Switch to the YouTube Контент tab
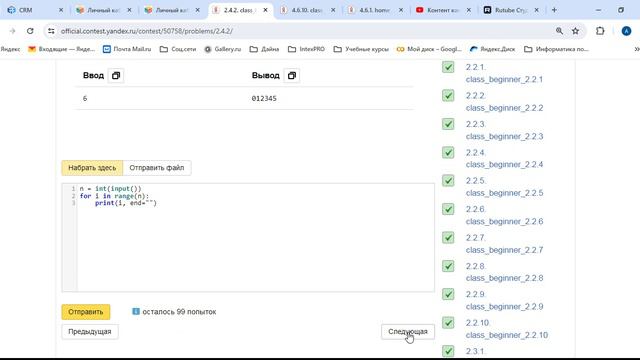Image resolution: width=640 pixels, height=360 pixels. coord(442,10)
